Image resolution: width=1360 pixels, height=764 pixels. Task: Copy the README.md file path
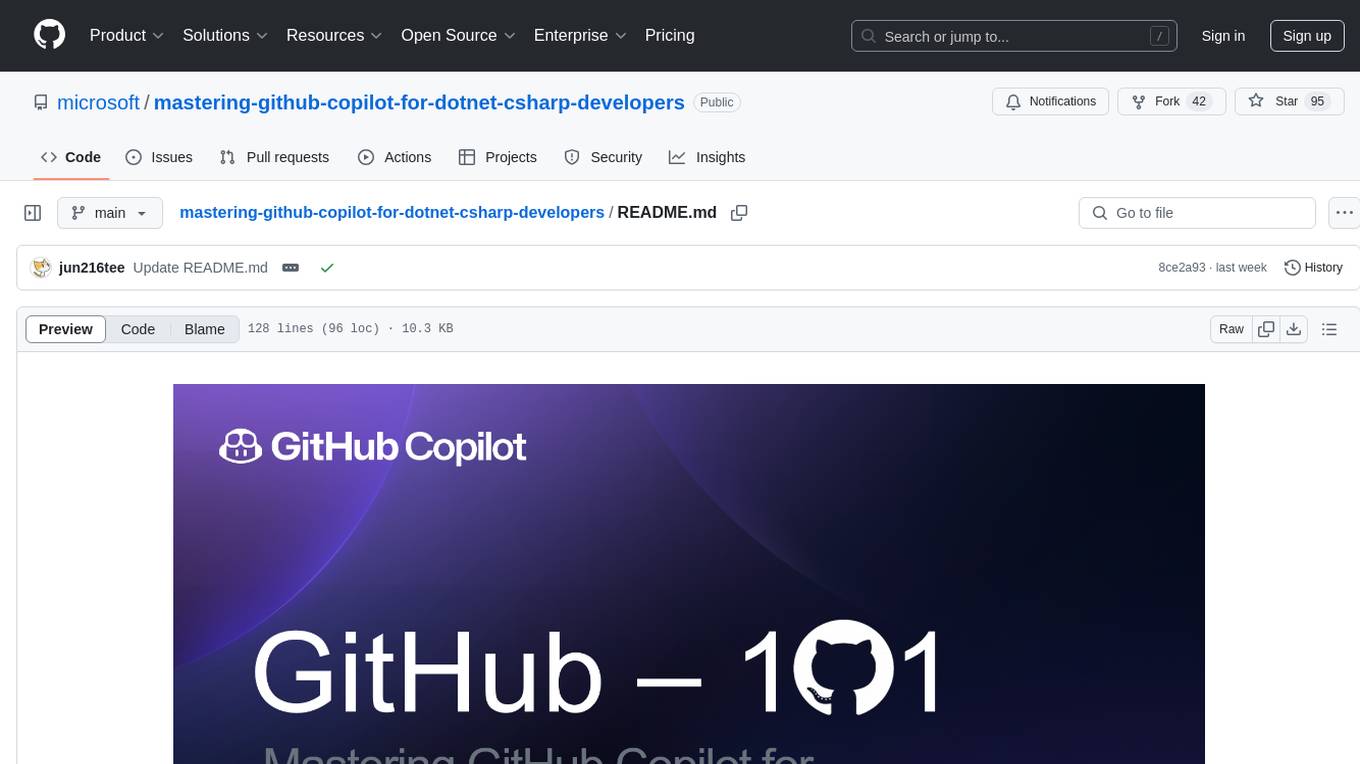(x=739, y=212)
